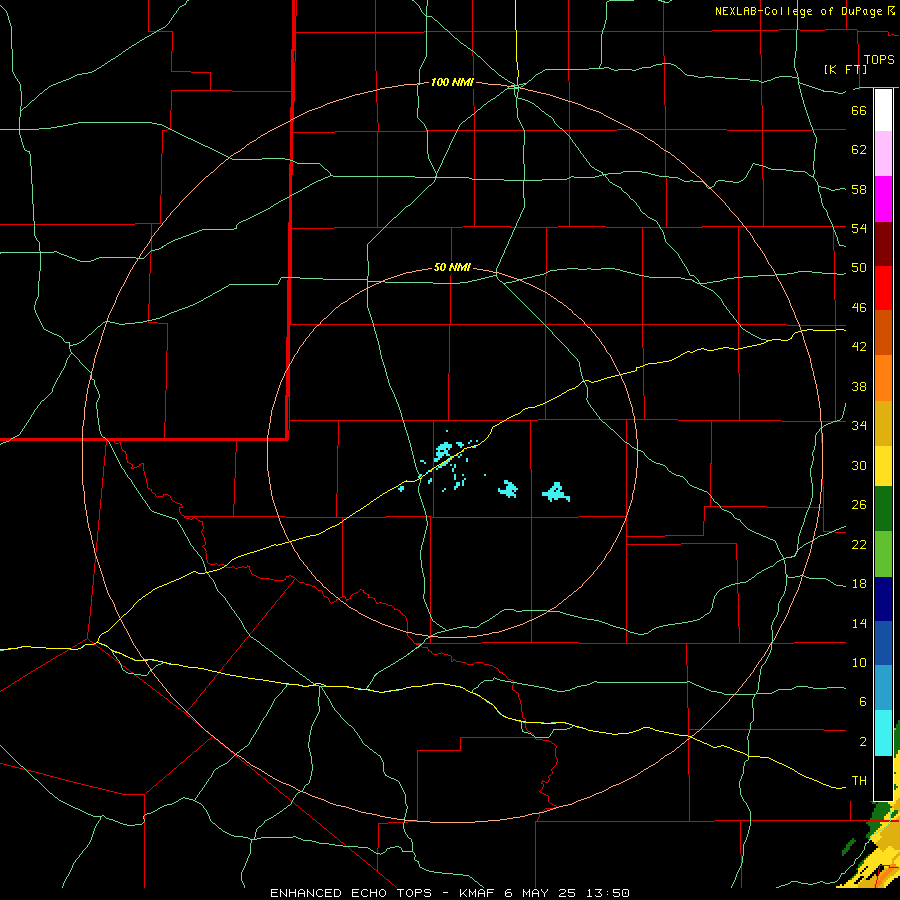Click the '50 NMI' range ring label
The image size is (900, 900).
coord(452,267)
